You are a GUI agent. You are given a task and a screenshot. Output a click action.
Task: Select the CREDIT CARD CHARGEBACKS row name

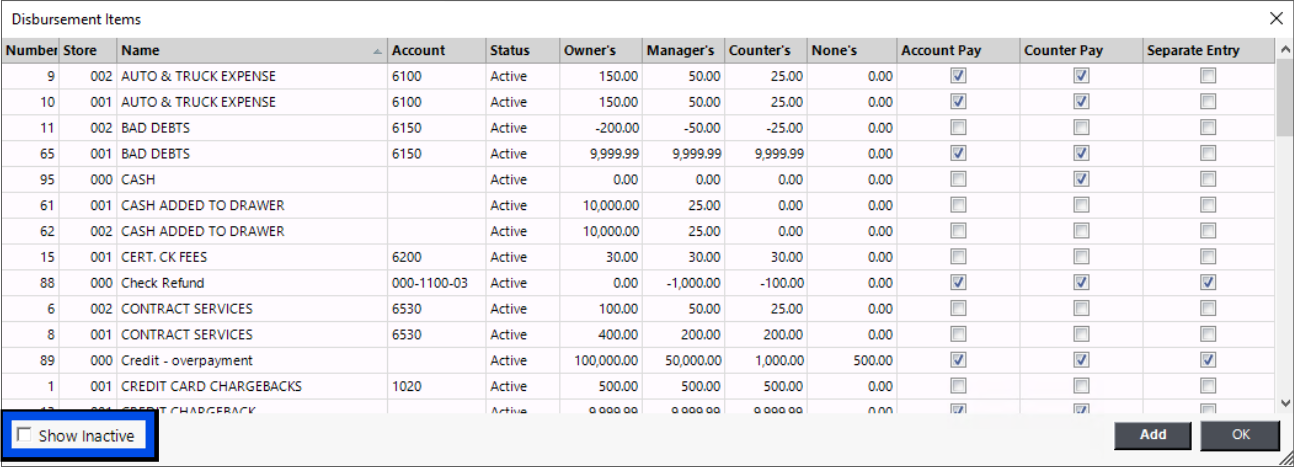[211, 386]
